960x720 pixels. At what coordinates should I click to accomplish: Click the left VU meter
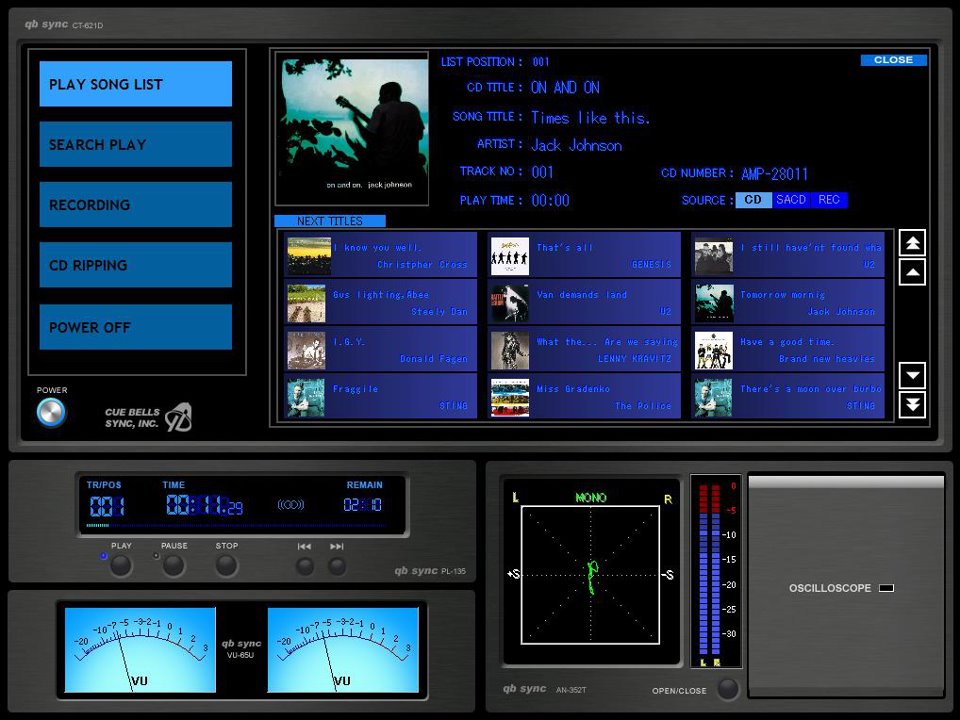coord(140,650)
